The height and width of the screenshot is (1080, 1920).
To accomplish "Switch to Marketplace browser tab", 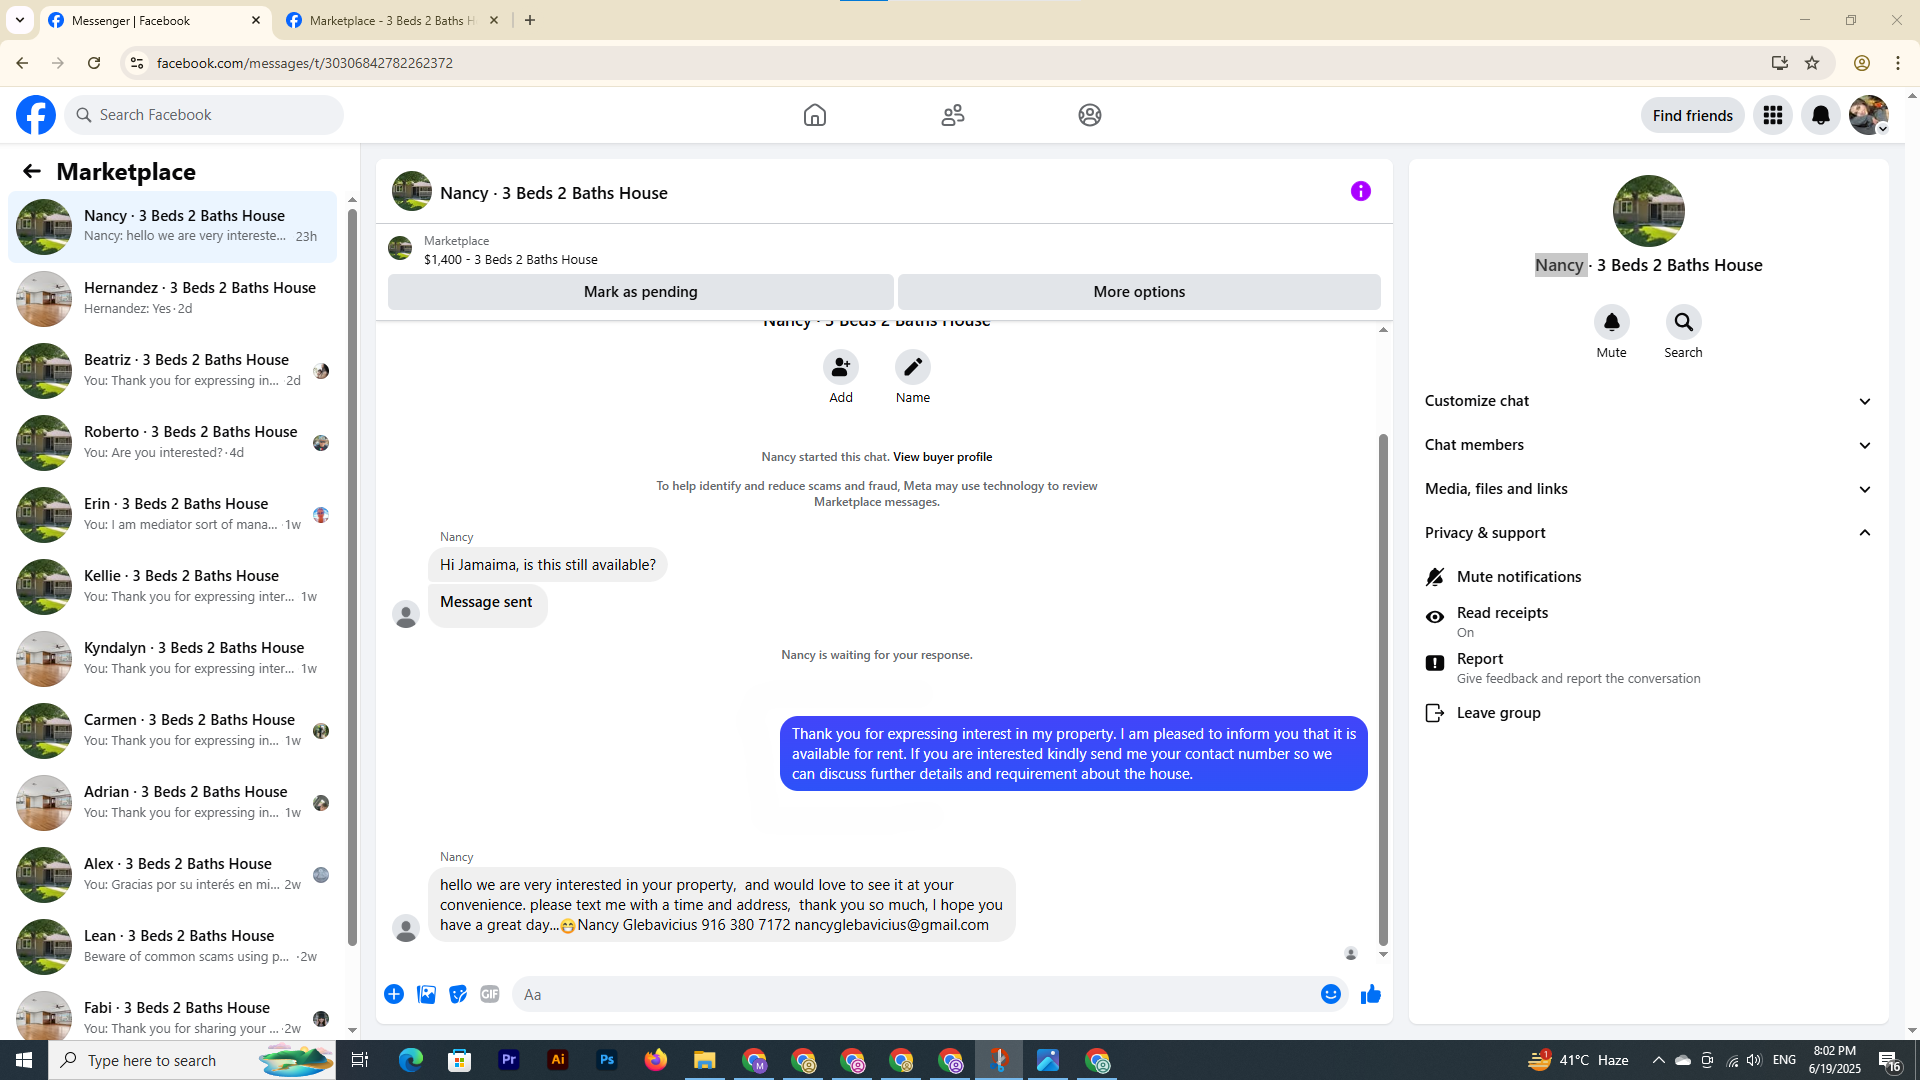I will point(390,20).
